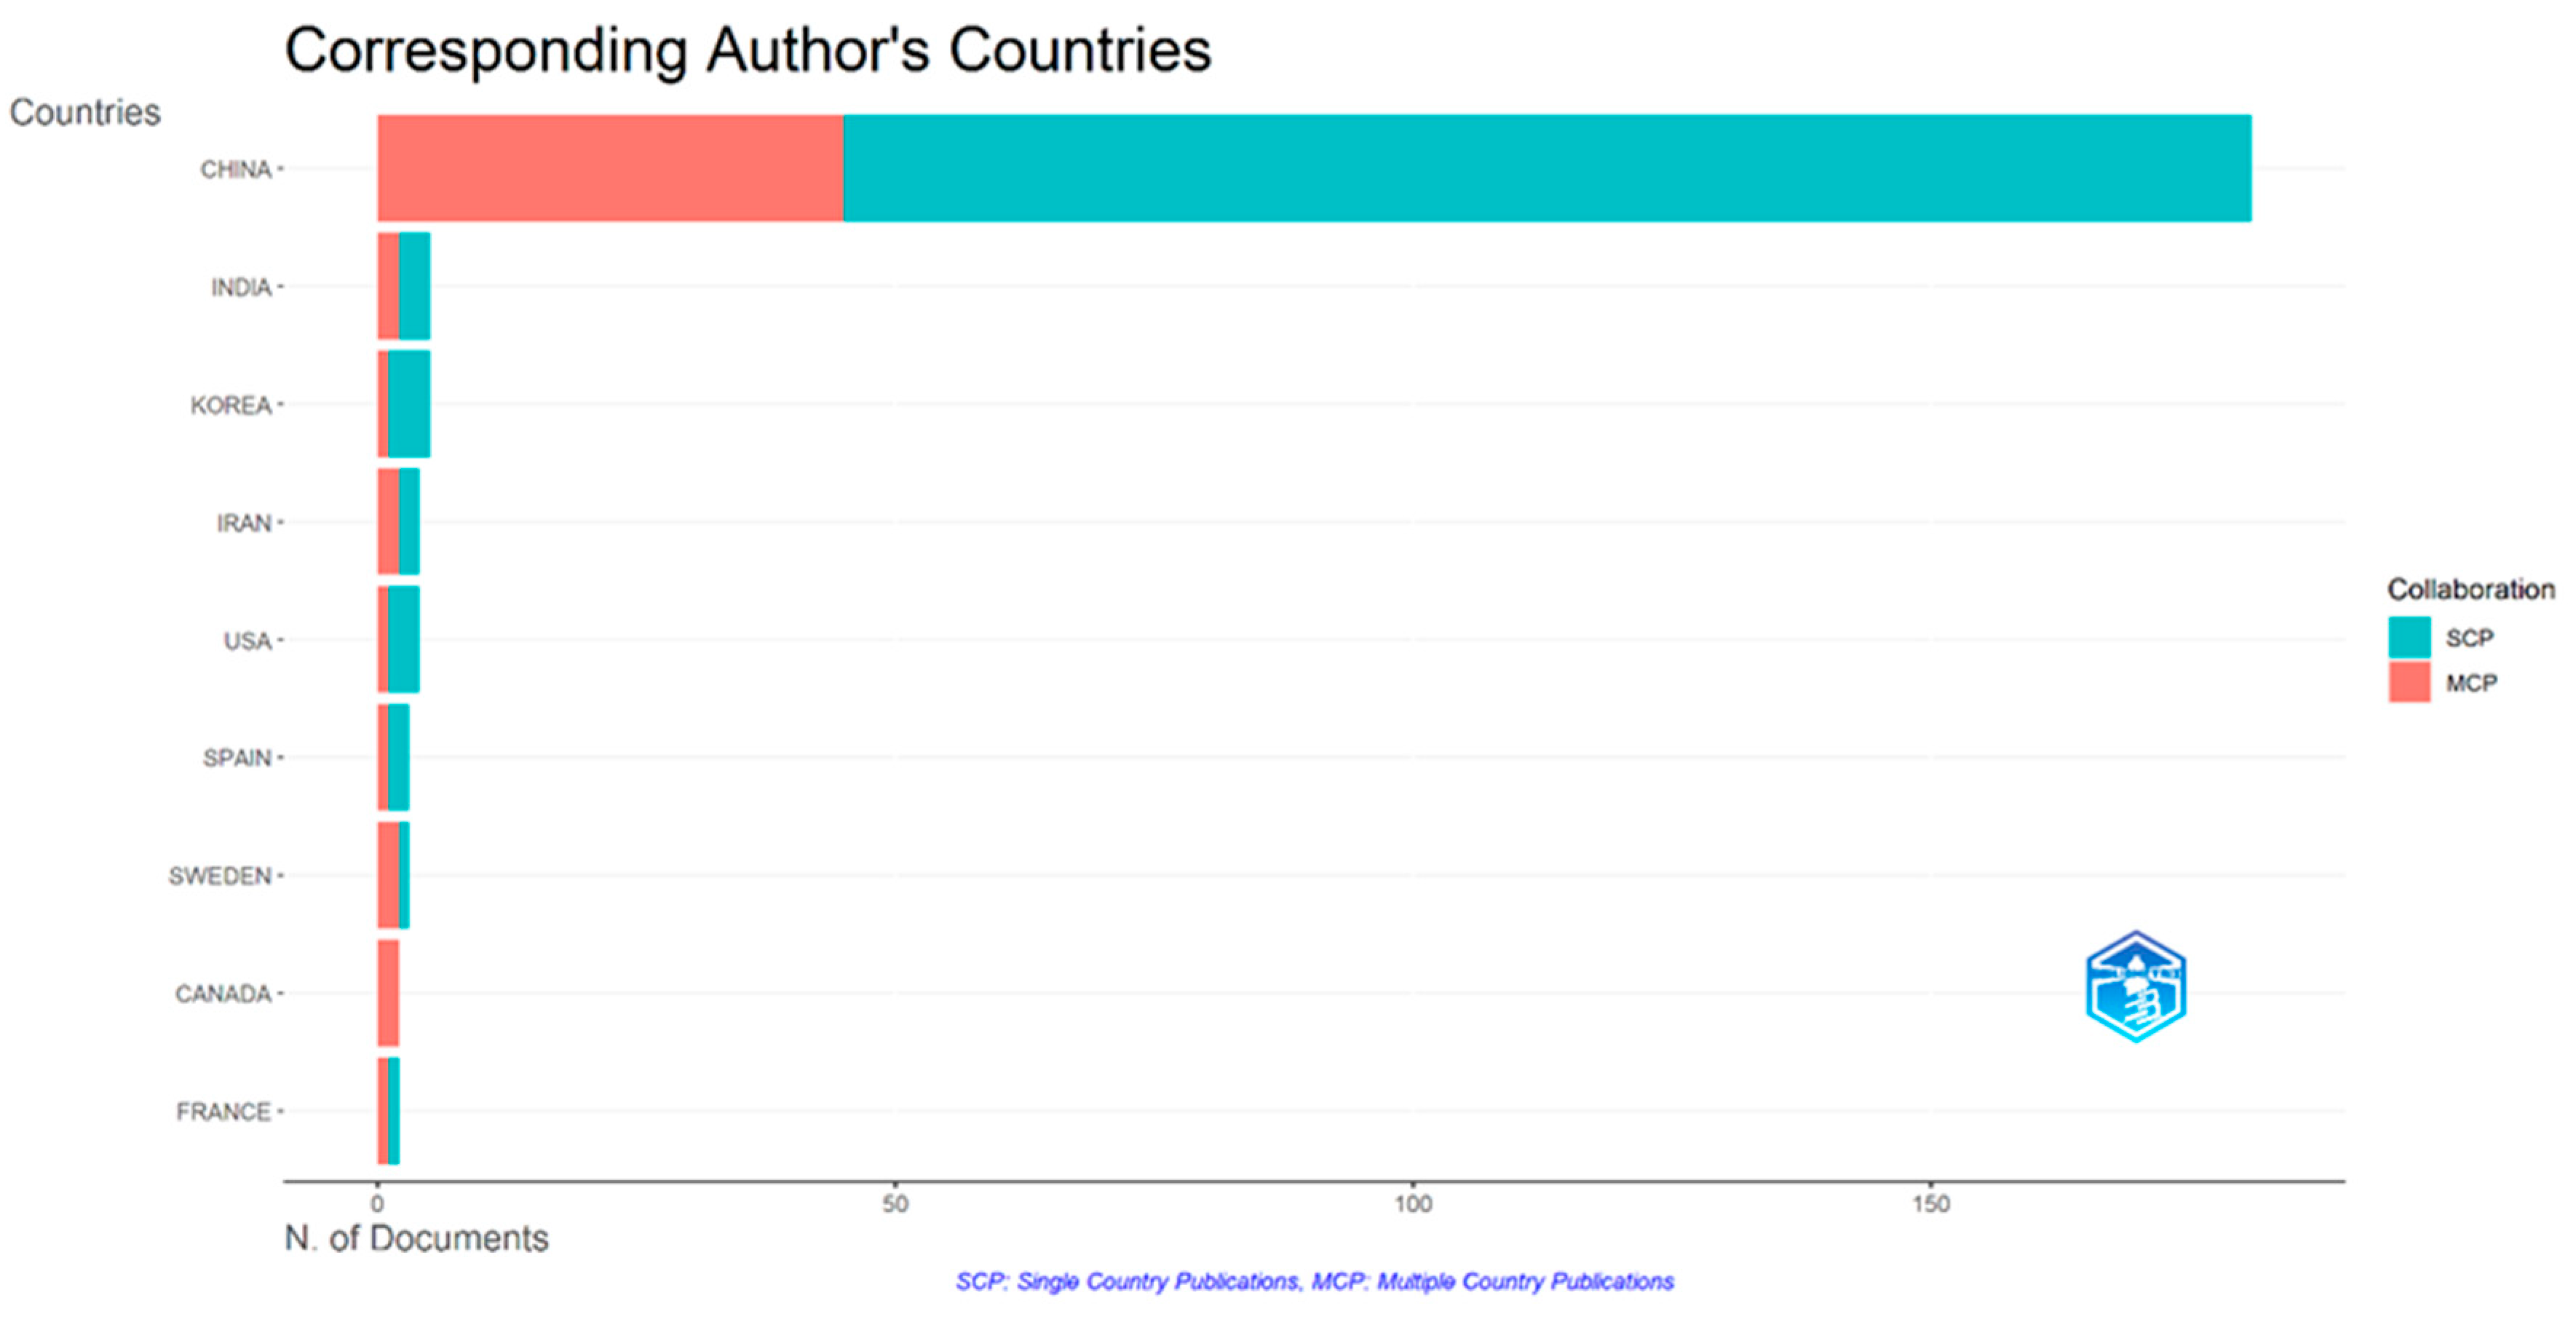Click China's teal SCP bar segment
This screenshot has height=1322, width=2576.
tap(1546, 168)
